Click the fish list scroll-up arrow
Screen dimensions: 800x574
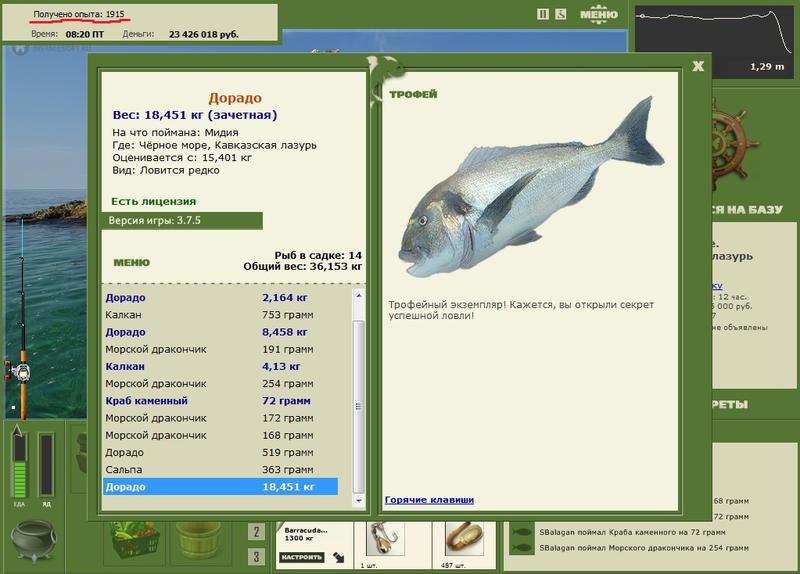pyautogui.click(x=359, y=295)
